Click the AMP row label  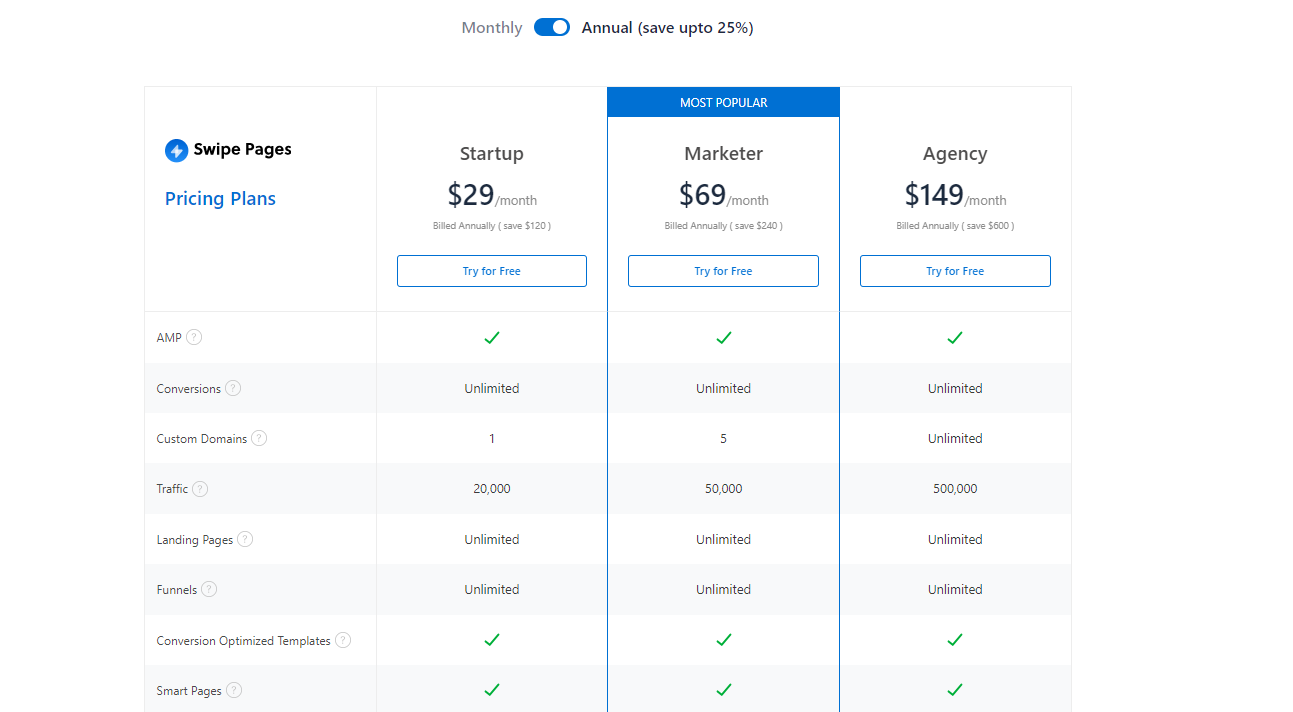169,338
